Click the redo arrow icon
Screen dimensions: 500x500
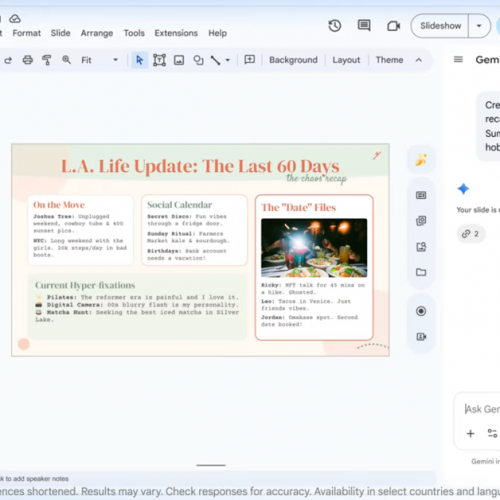point(8,60)
